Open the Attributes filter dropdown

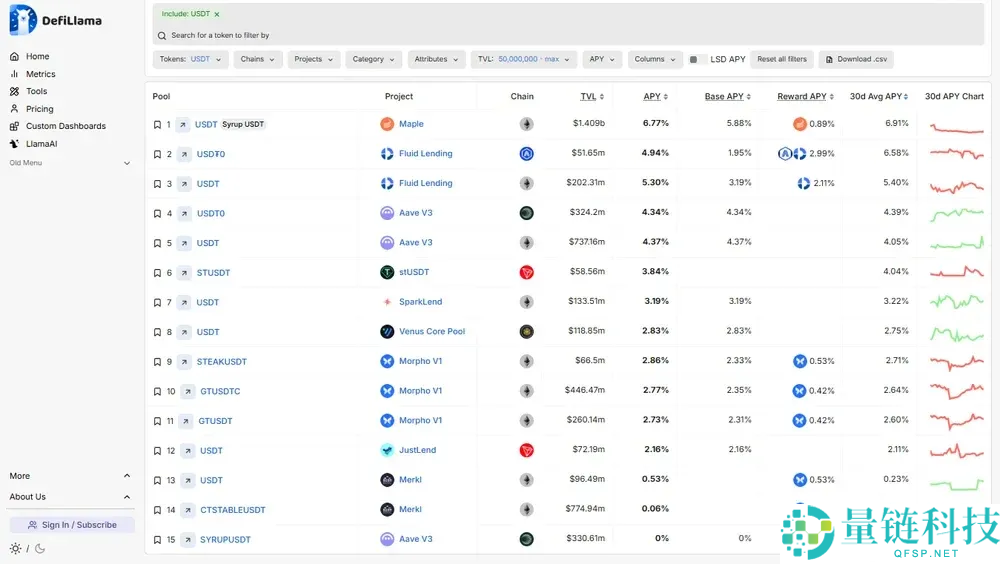coord(436,59)
